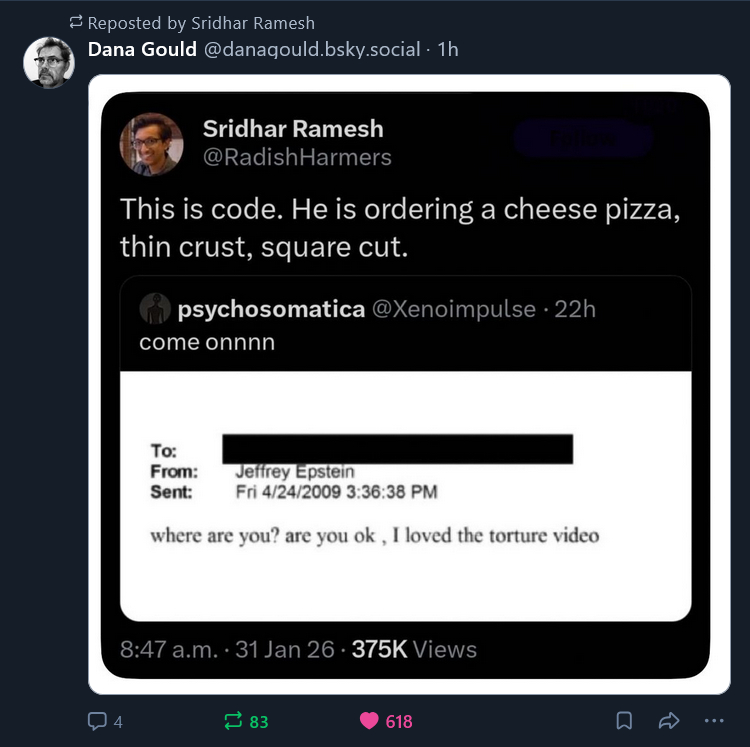
Task: Click the 375K Views count
Action: 414,649
